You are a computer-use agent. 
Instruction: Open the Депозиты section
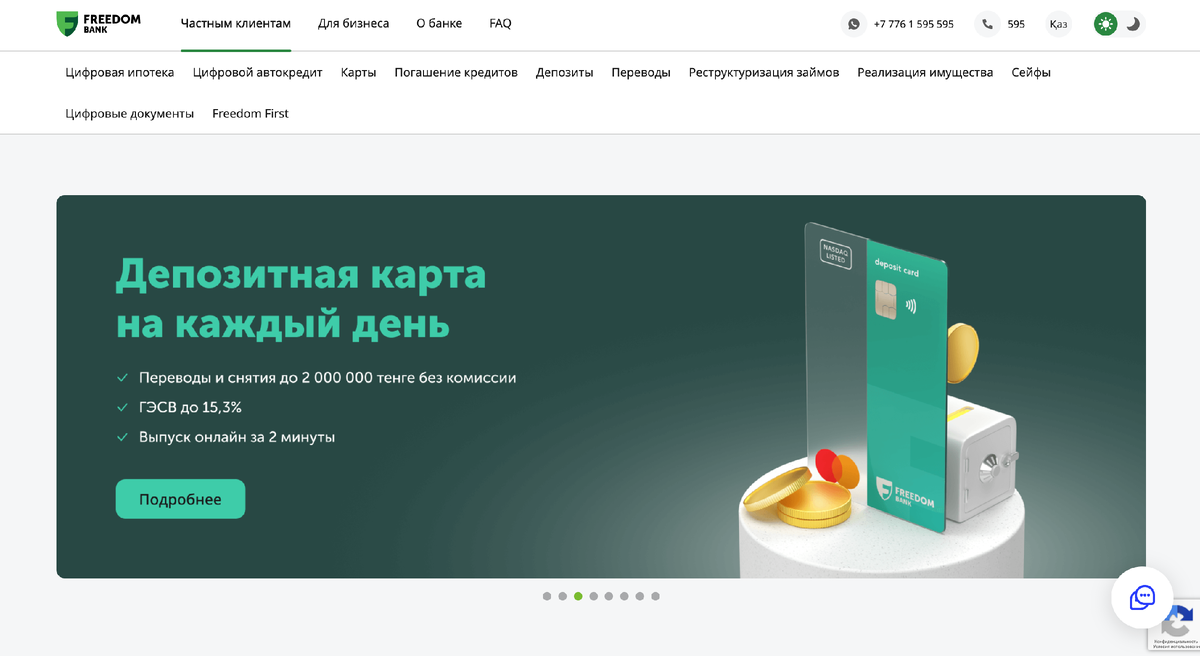pyautogui.click(x=564, y=72)
